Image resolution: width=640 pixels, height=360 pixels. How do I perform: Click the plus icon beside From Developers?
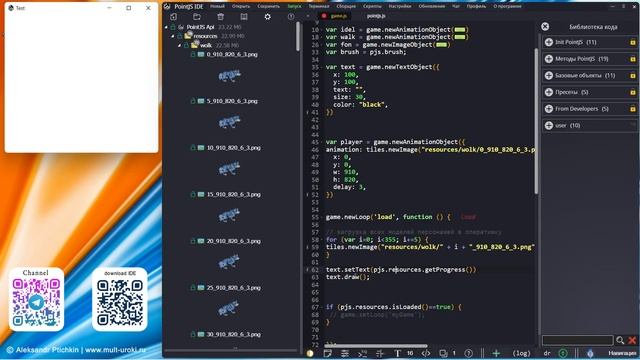(x=549, y=109)
